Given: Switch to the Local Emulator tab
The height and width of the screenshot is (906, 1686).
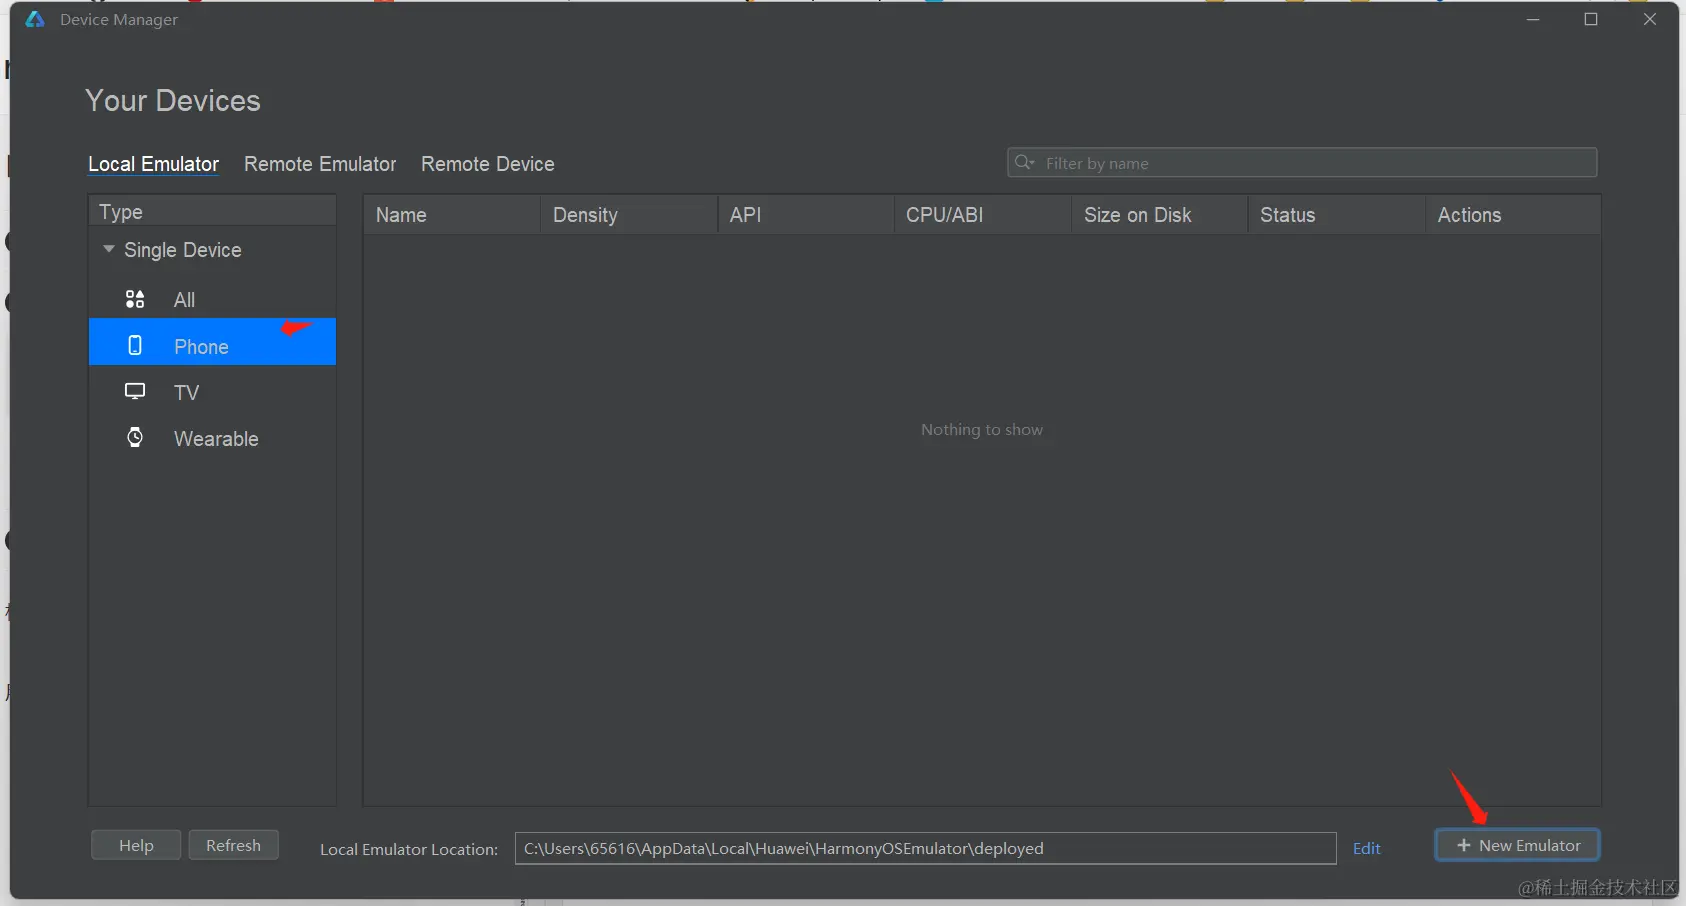Looking at the screenshot, I should [153, 164].
